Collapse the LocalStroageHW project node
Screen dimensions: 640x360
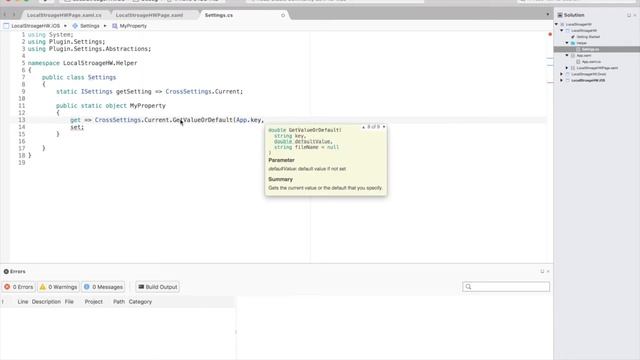[562, 31]
